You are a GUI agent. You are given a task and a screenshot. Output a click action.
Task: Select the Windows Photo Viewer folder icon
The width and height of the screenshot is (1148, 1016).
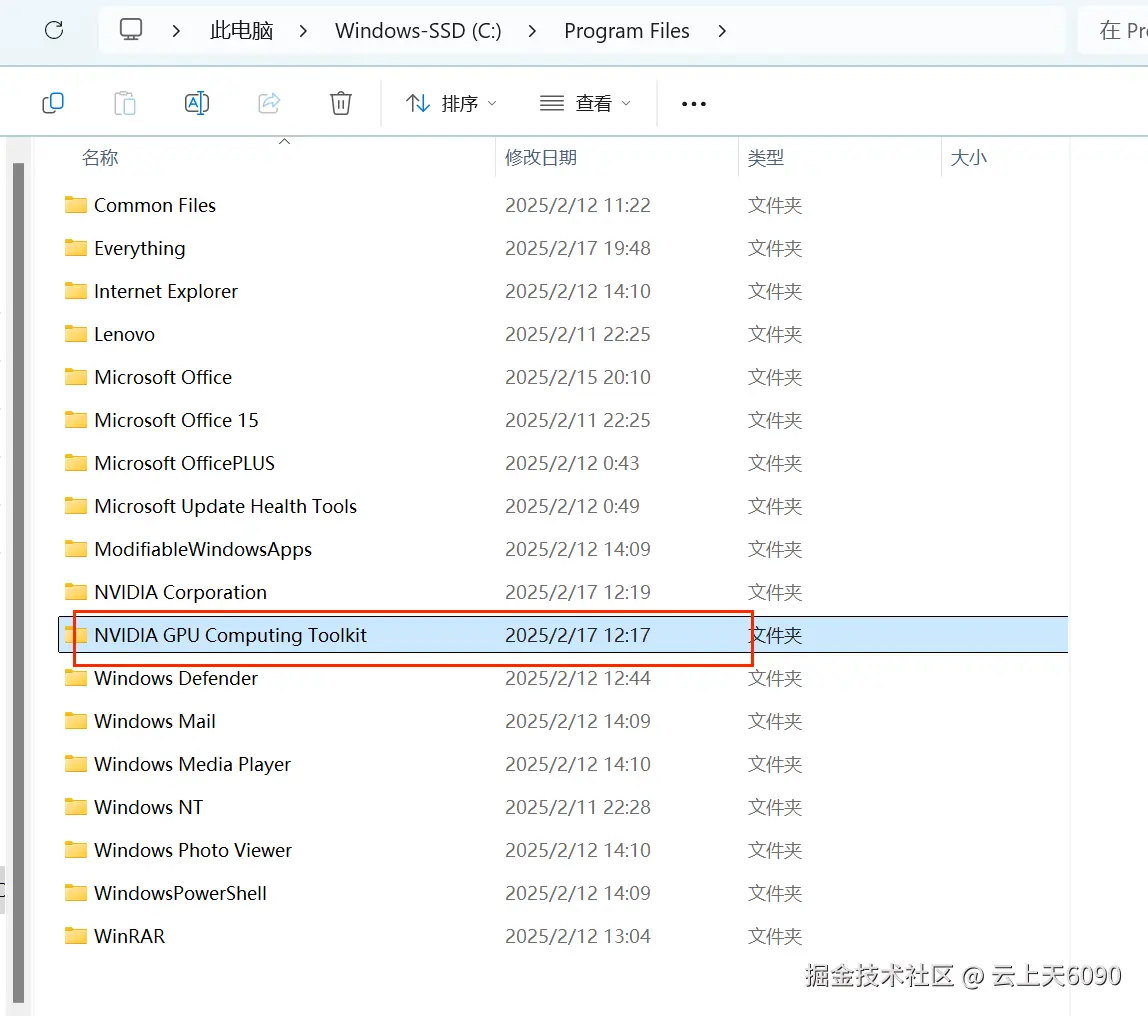point(75,850)
